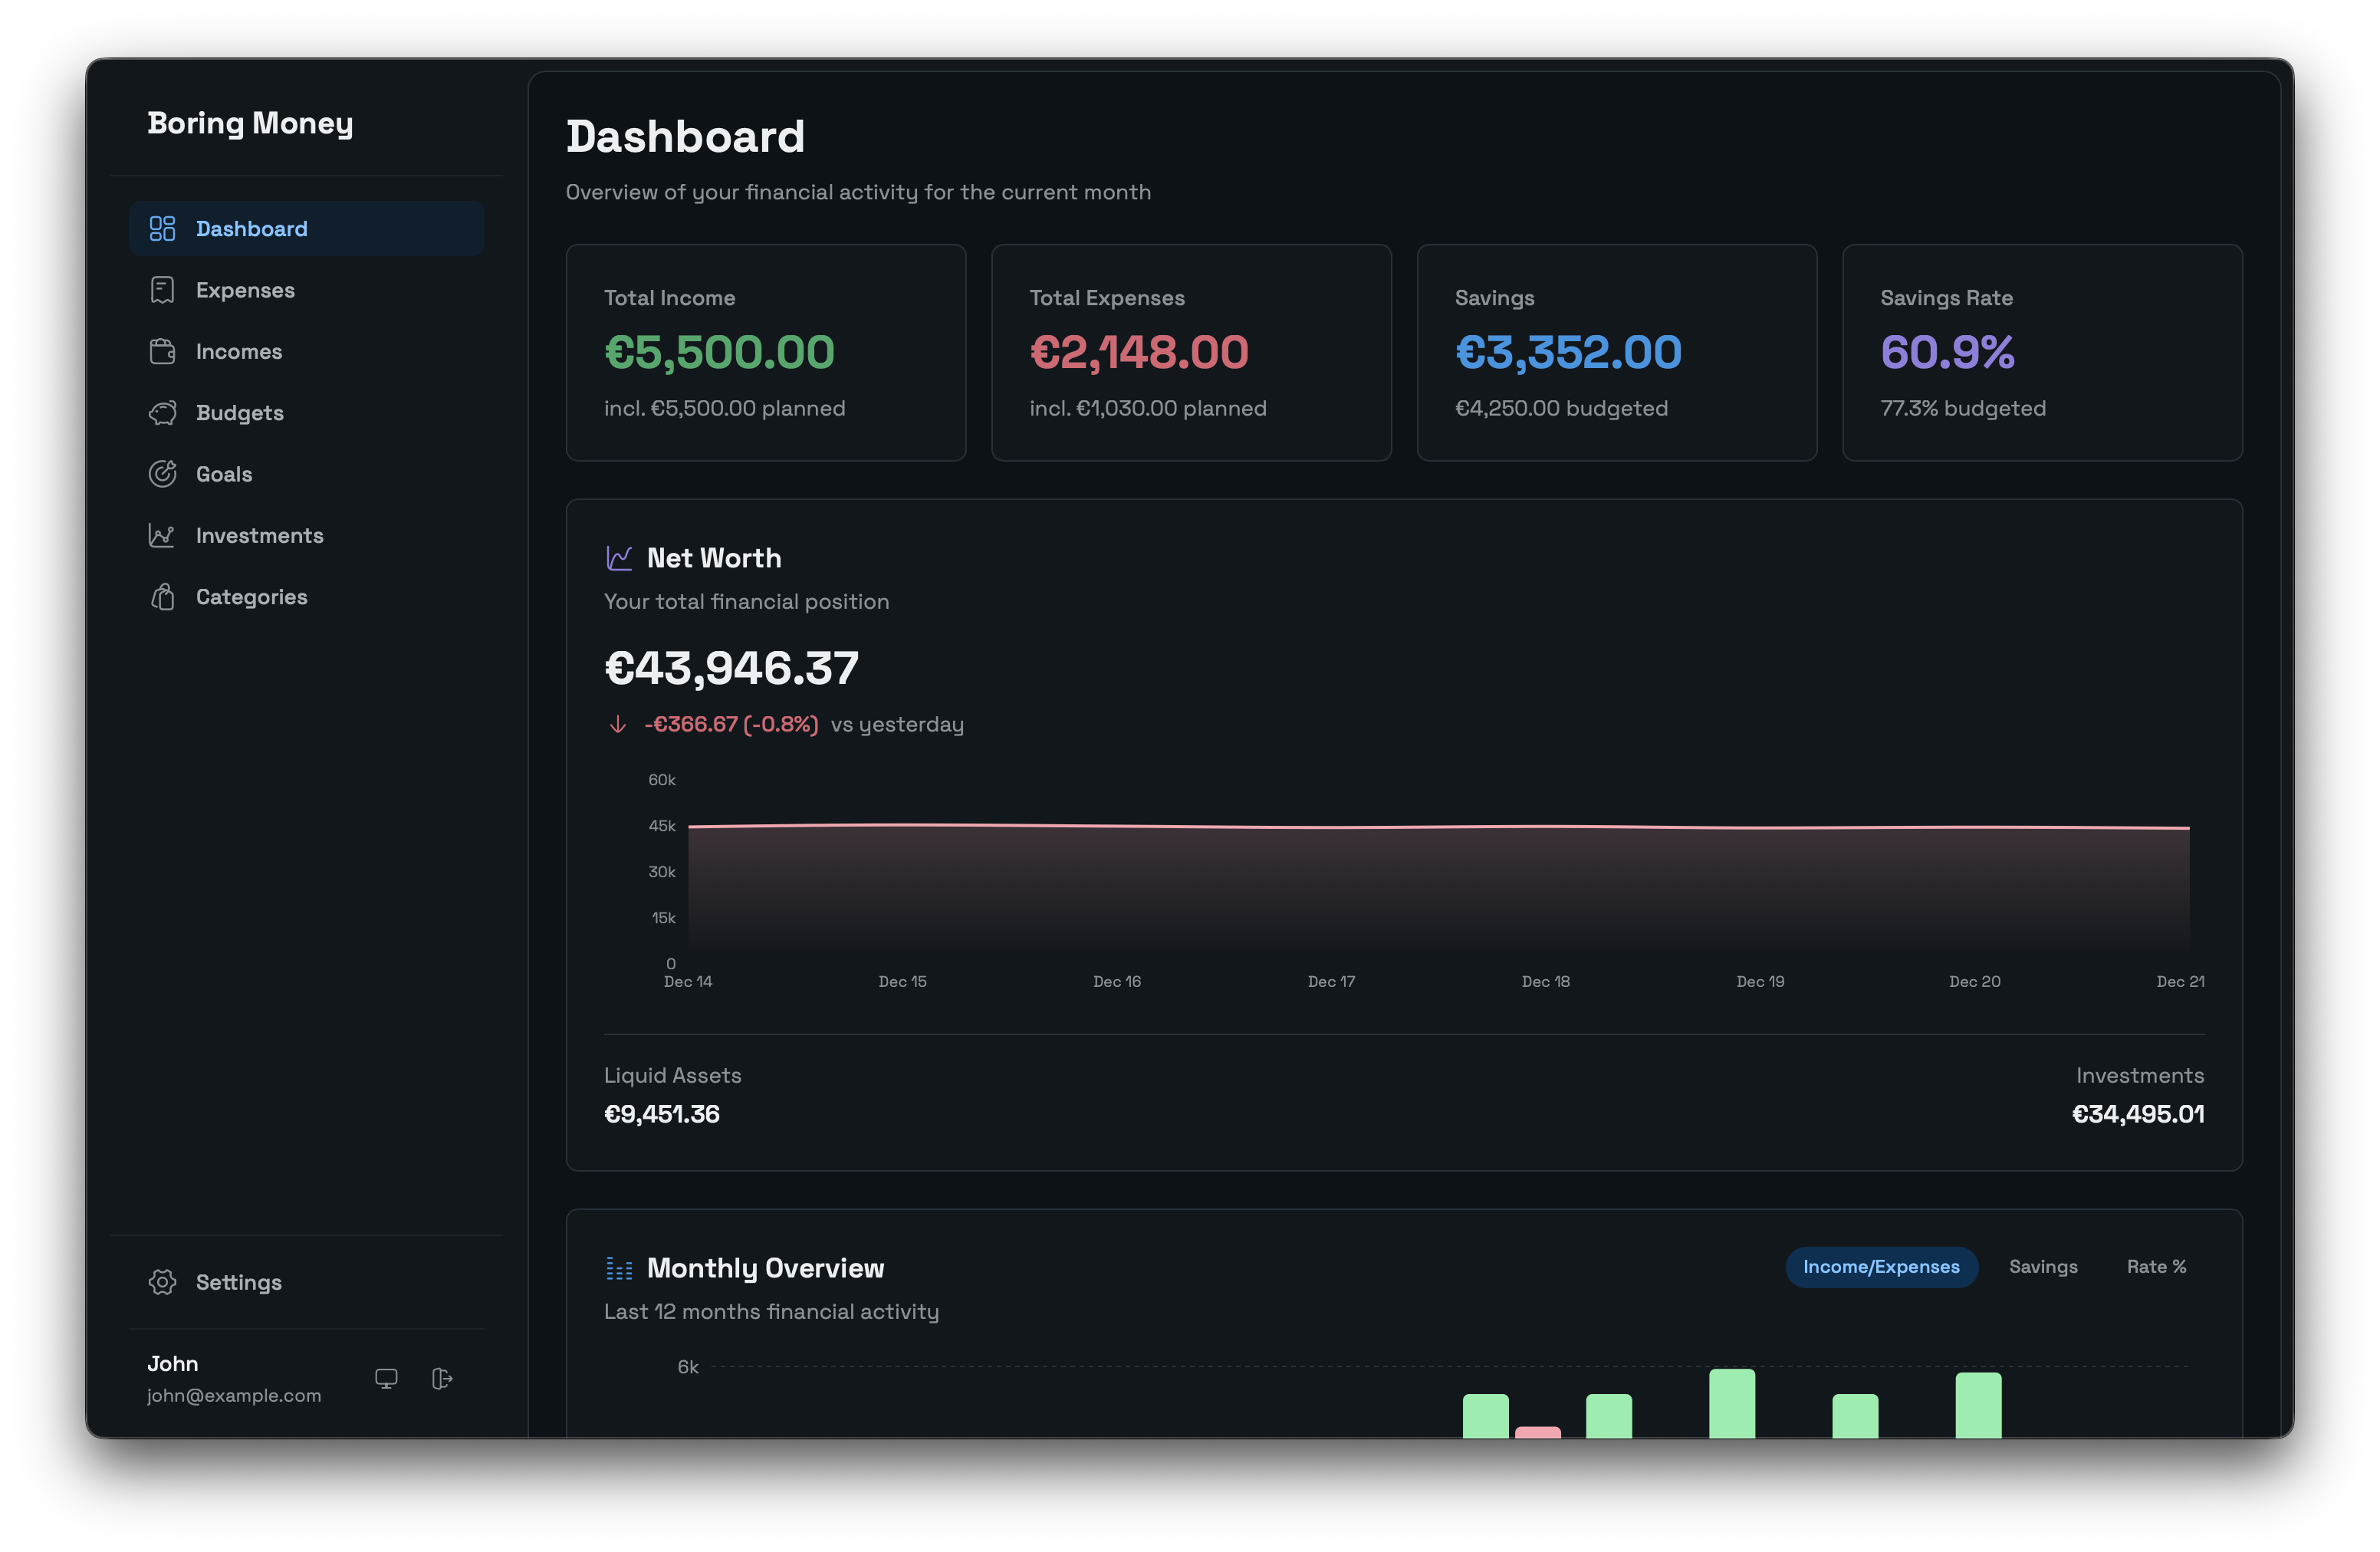Click the Boring Money app title

click(x=250, y=123)
